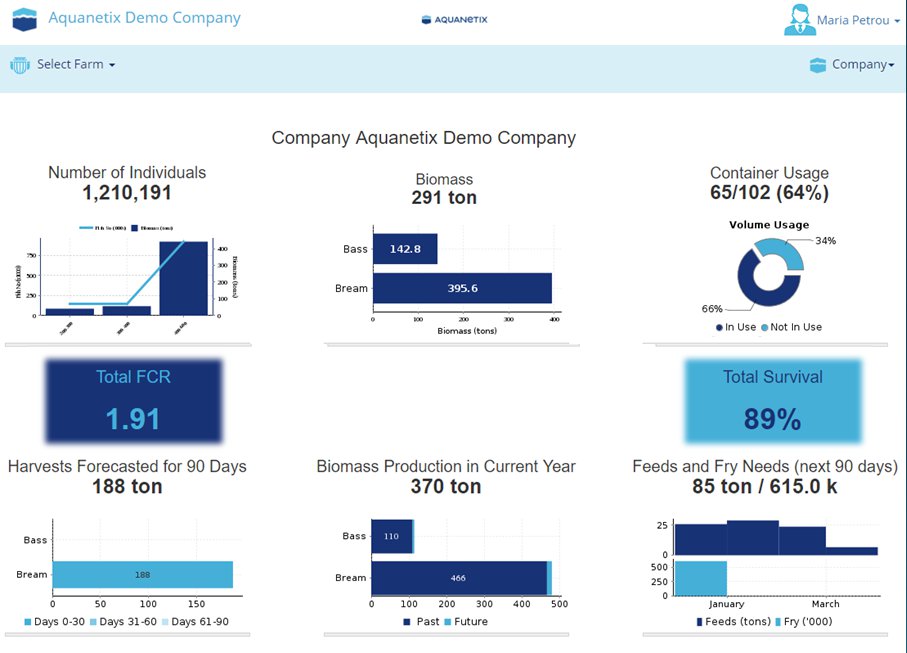Screen dimensions: 907x653
Task: Click the Container Usage title
Action: click(769, 173)
